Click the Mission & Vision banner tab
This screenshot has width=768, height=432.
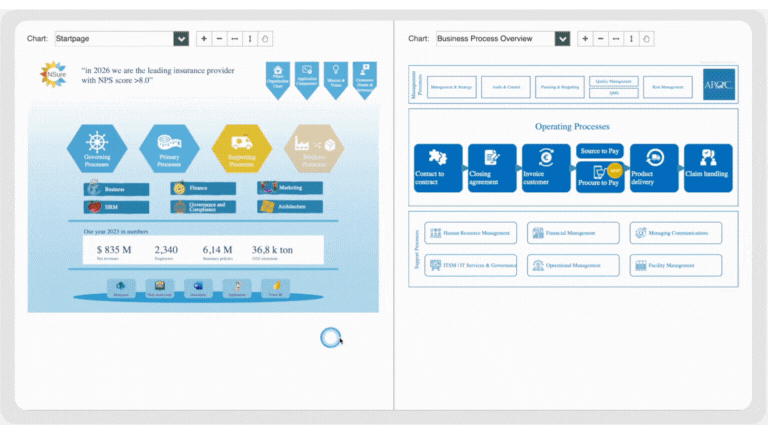coord(336,78)
